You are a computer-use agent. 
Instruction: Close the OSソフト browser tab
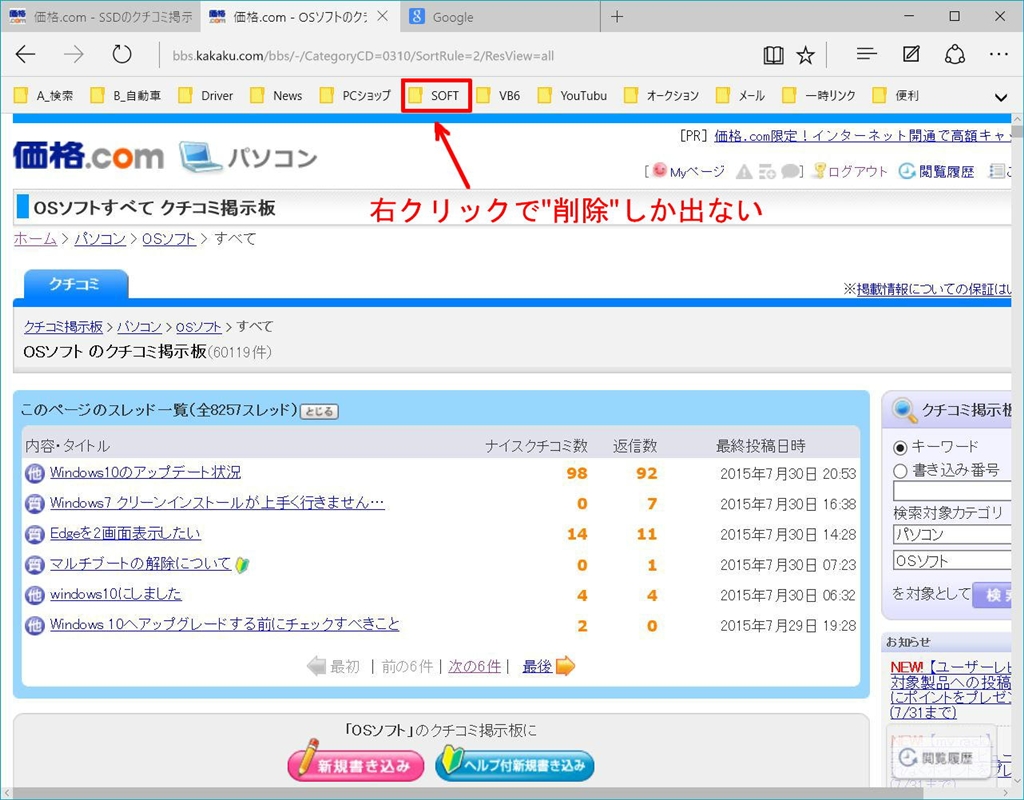(x=383, y=16)
